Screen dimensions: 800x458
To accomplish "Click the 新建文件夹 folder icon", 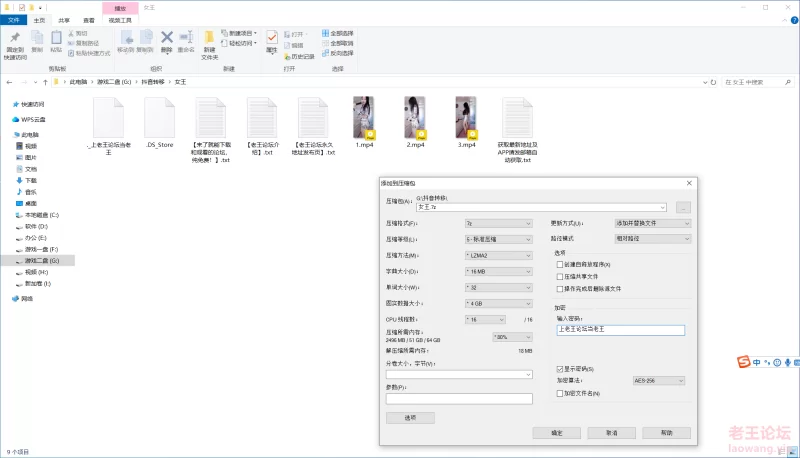I will [209, 38].
